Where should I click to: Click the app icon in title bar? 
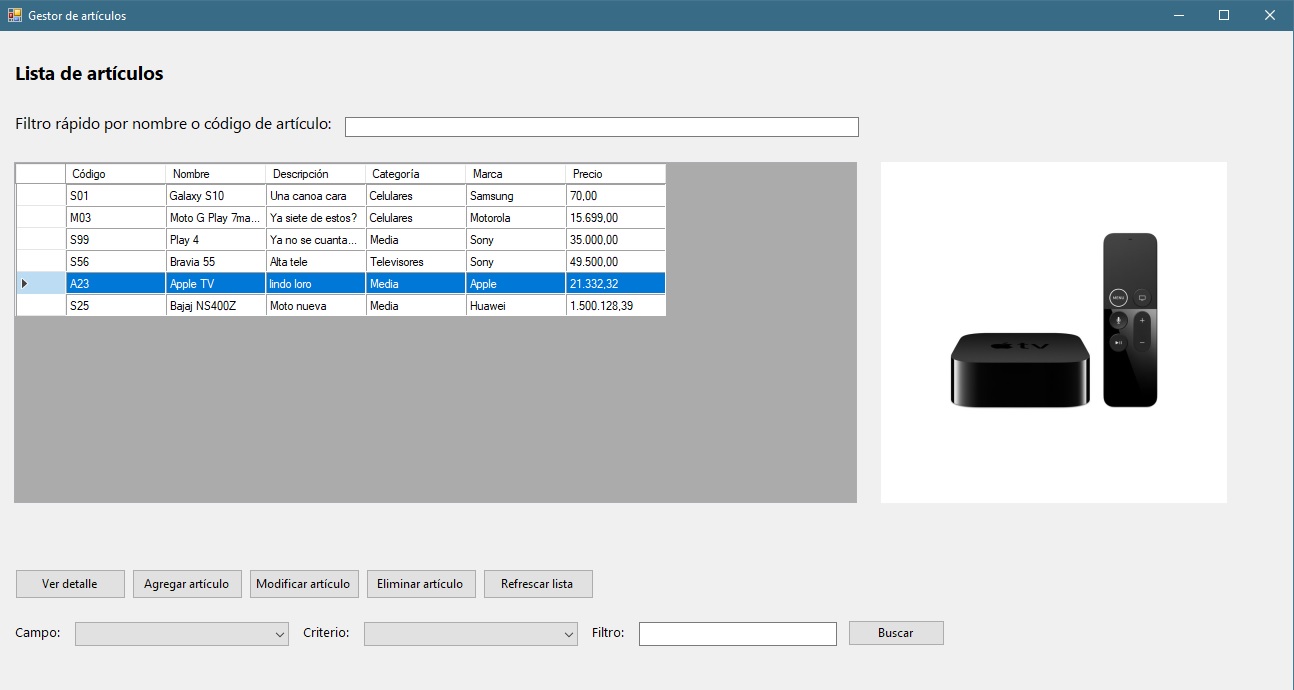pos(15,15)
